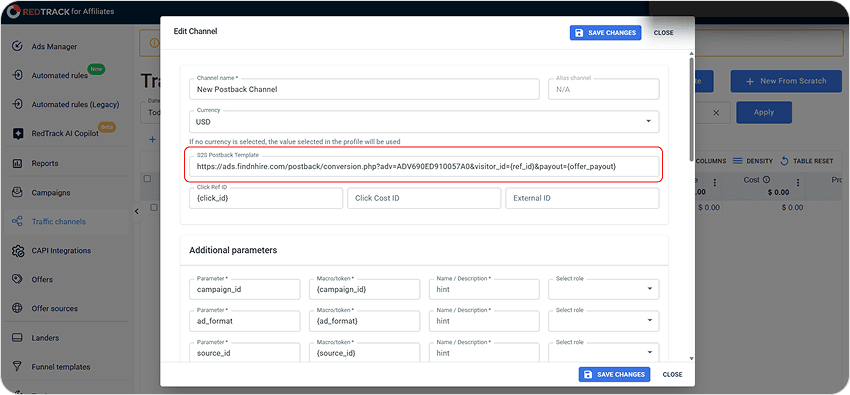This screenshot has width=850, height=395.
Task: Click the Click Ref ID field
Action: (266, 198)
